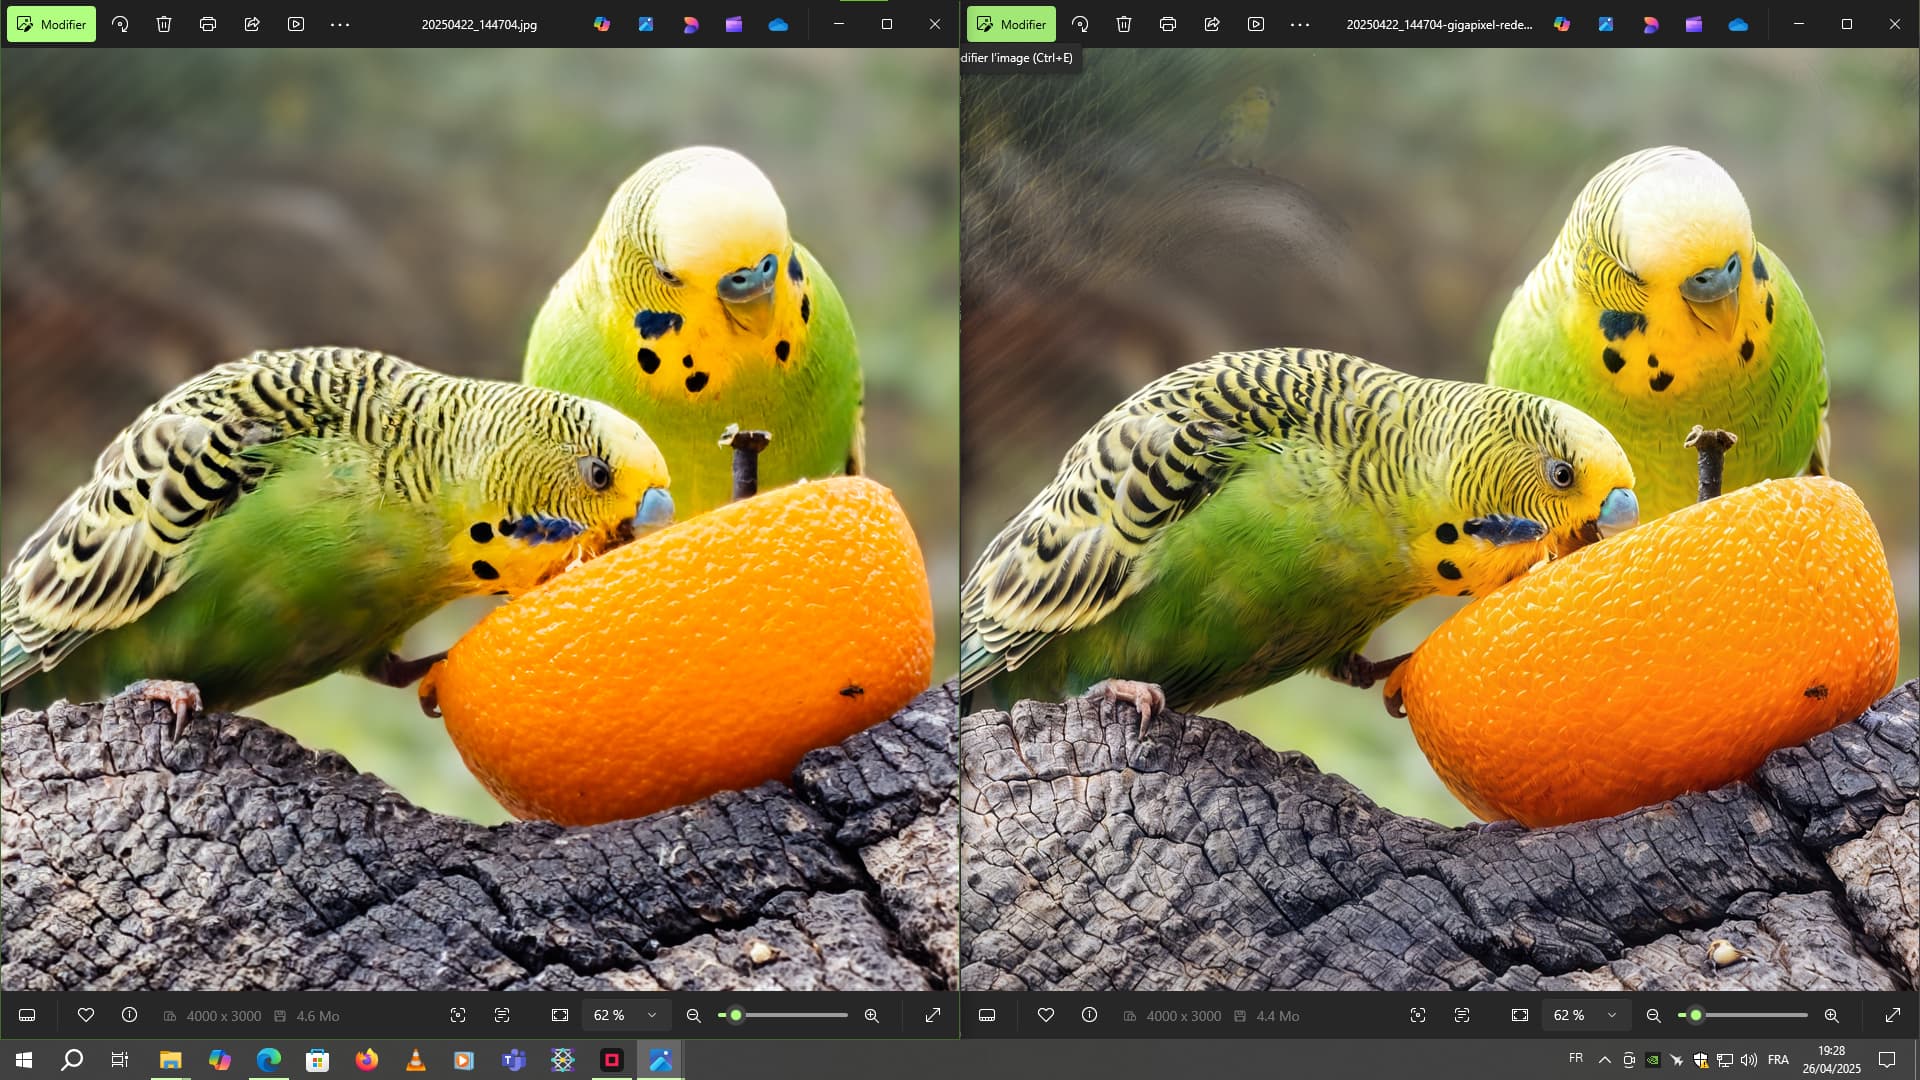Show file info for right image
Image resolution: width=1920 pixels, height=1080 pixels.
click(1089, 1015)
